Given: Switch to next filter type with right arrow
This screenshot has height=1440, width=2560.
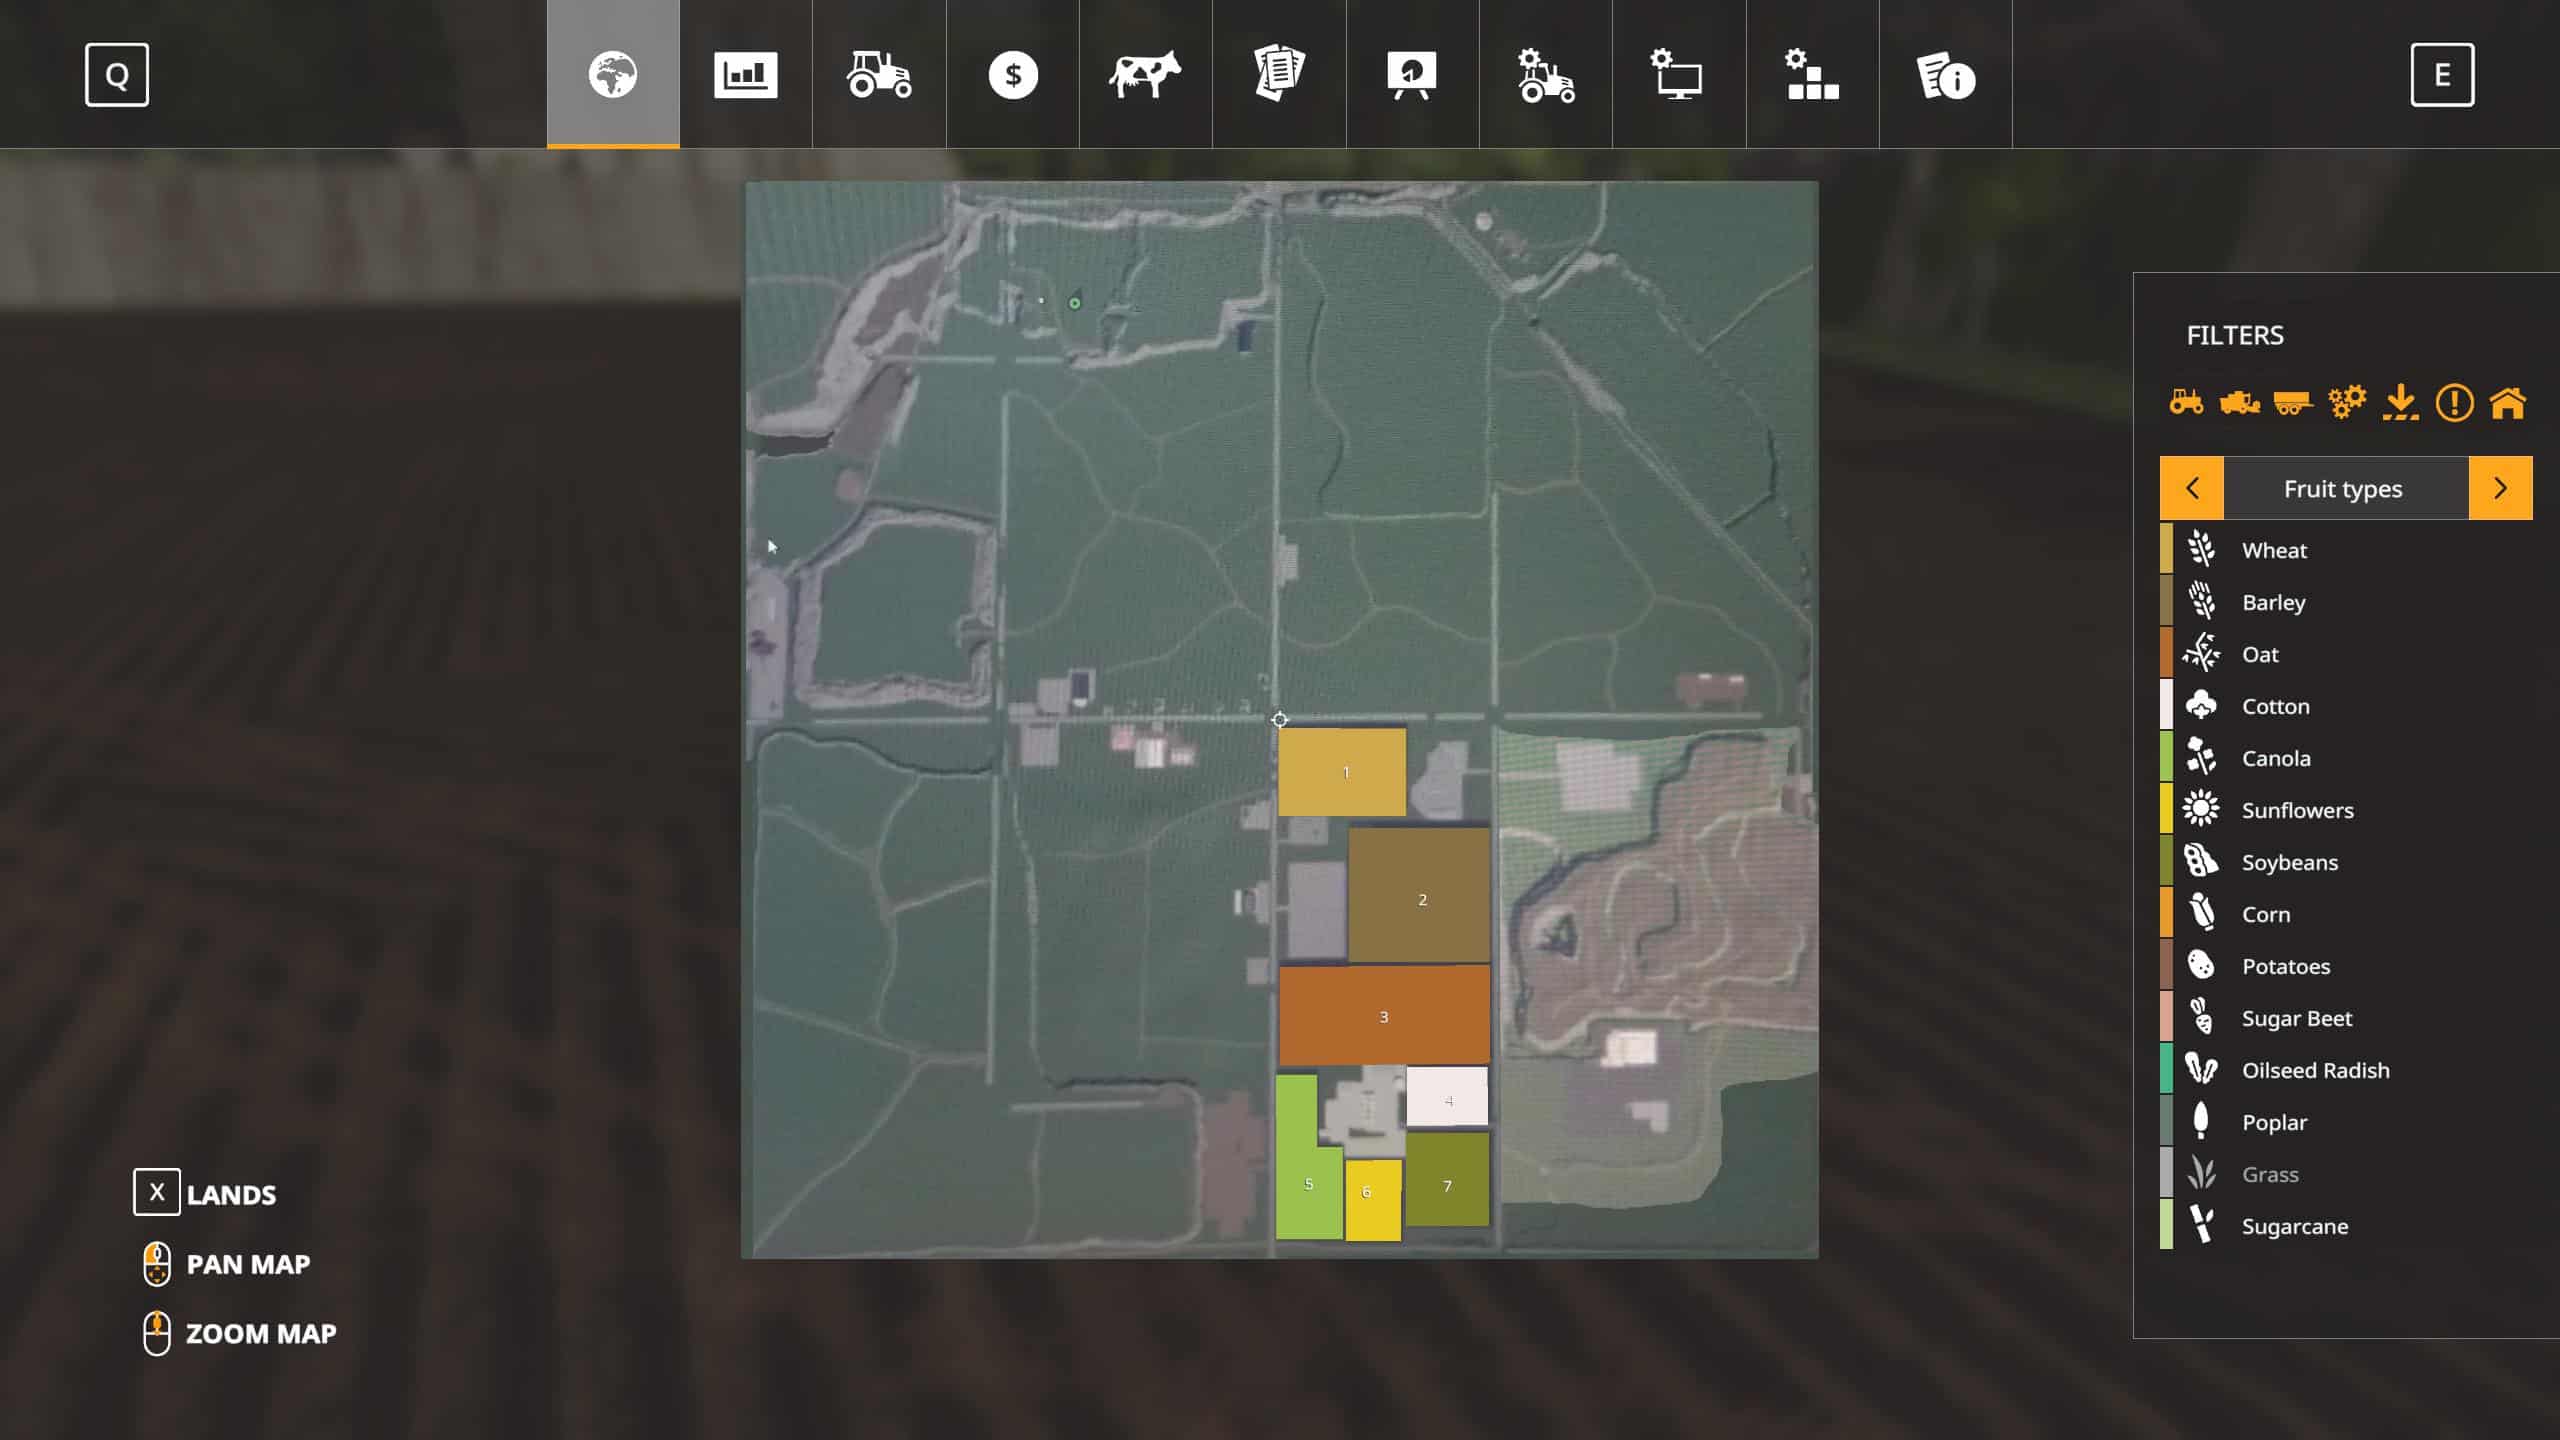Looking at the screenshot, I should (2500, 488).
